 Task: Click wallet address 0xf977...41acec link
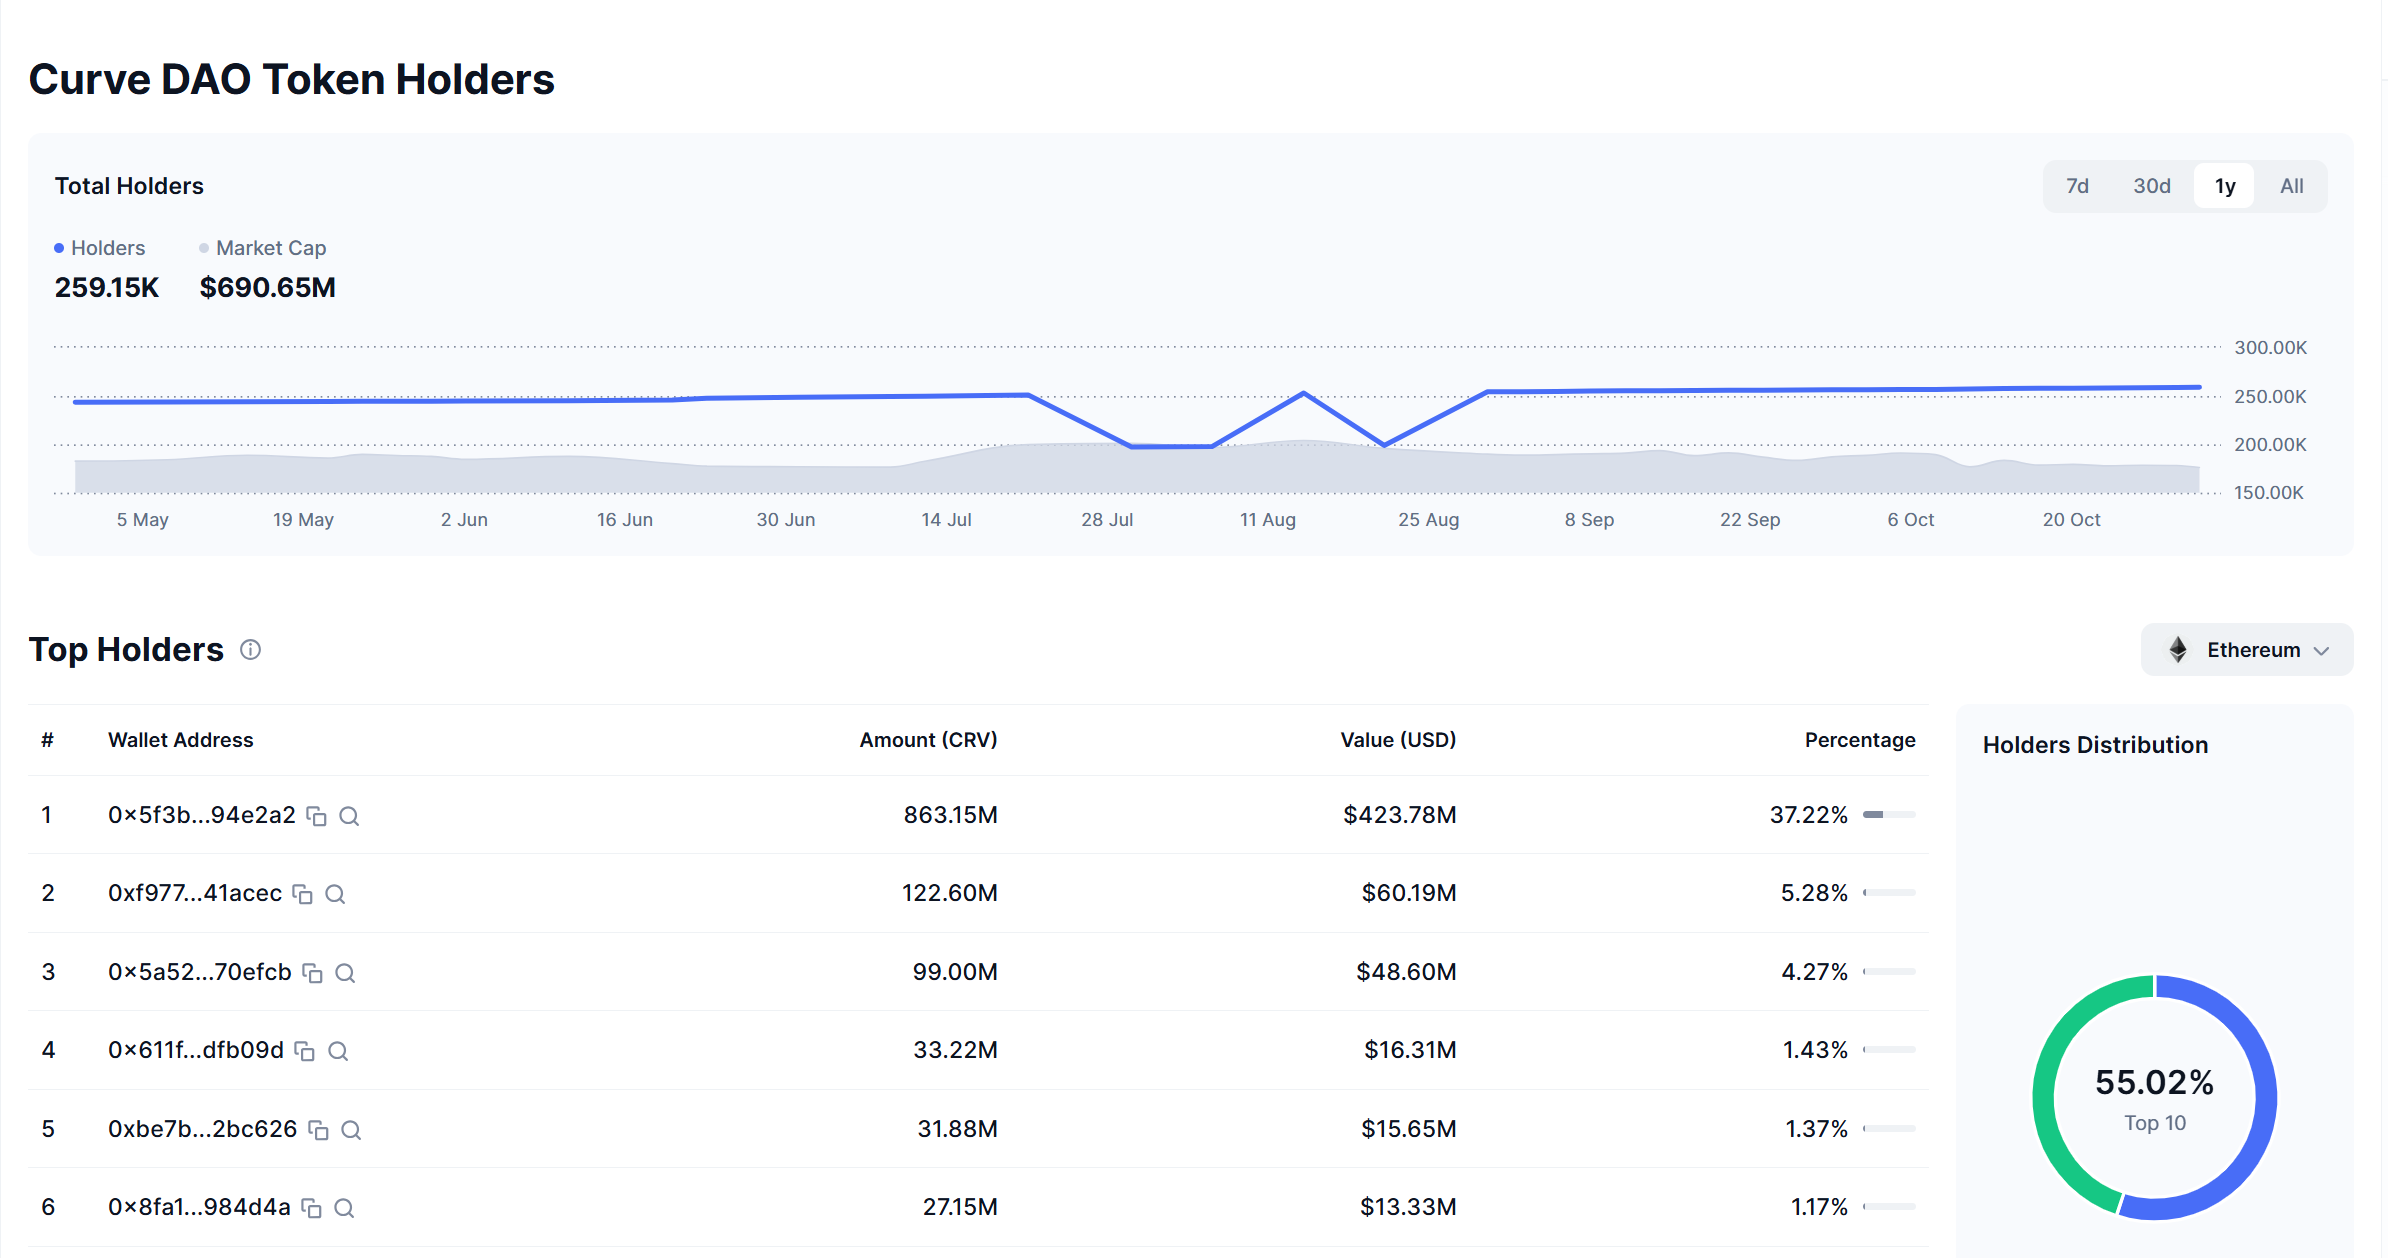tap(195, 893)
